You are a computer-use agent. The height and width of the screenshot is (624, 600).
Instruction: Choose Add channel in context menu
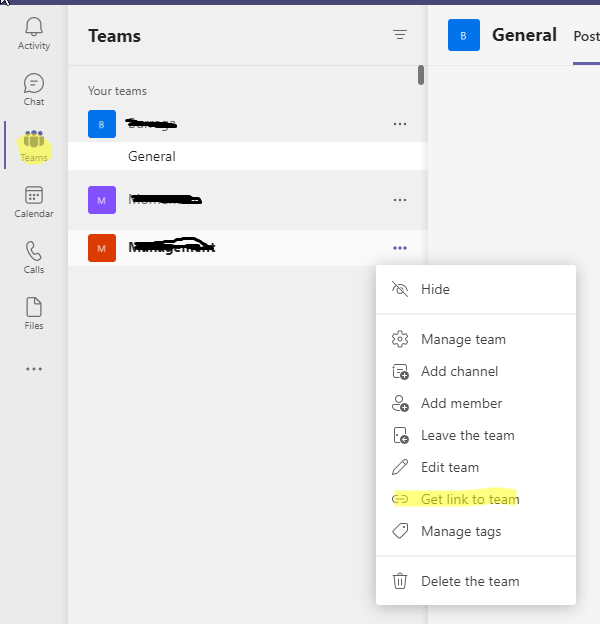[x=476, y=371]
